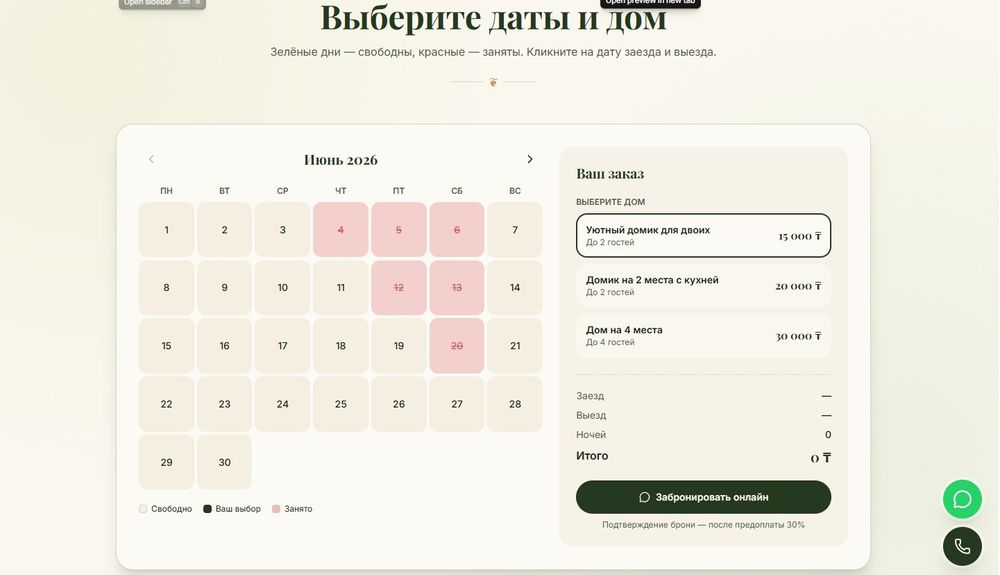Pick June 3 in calendar
Viewport: 1000px width, 575px height.
(x=283, y=229)
